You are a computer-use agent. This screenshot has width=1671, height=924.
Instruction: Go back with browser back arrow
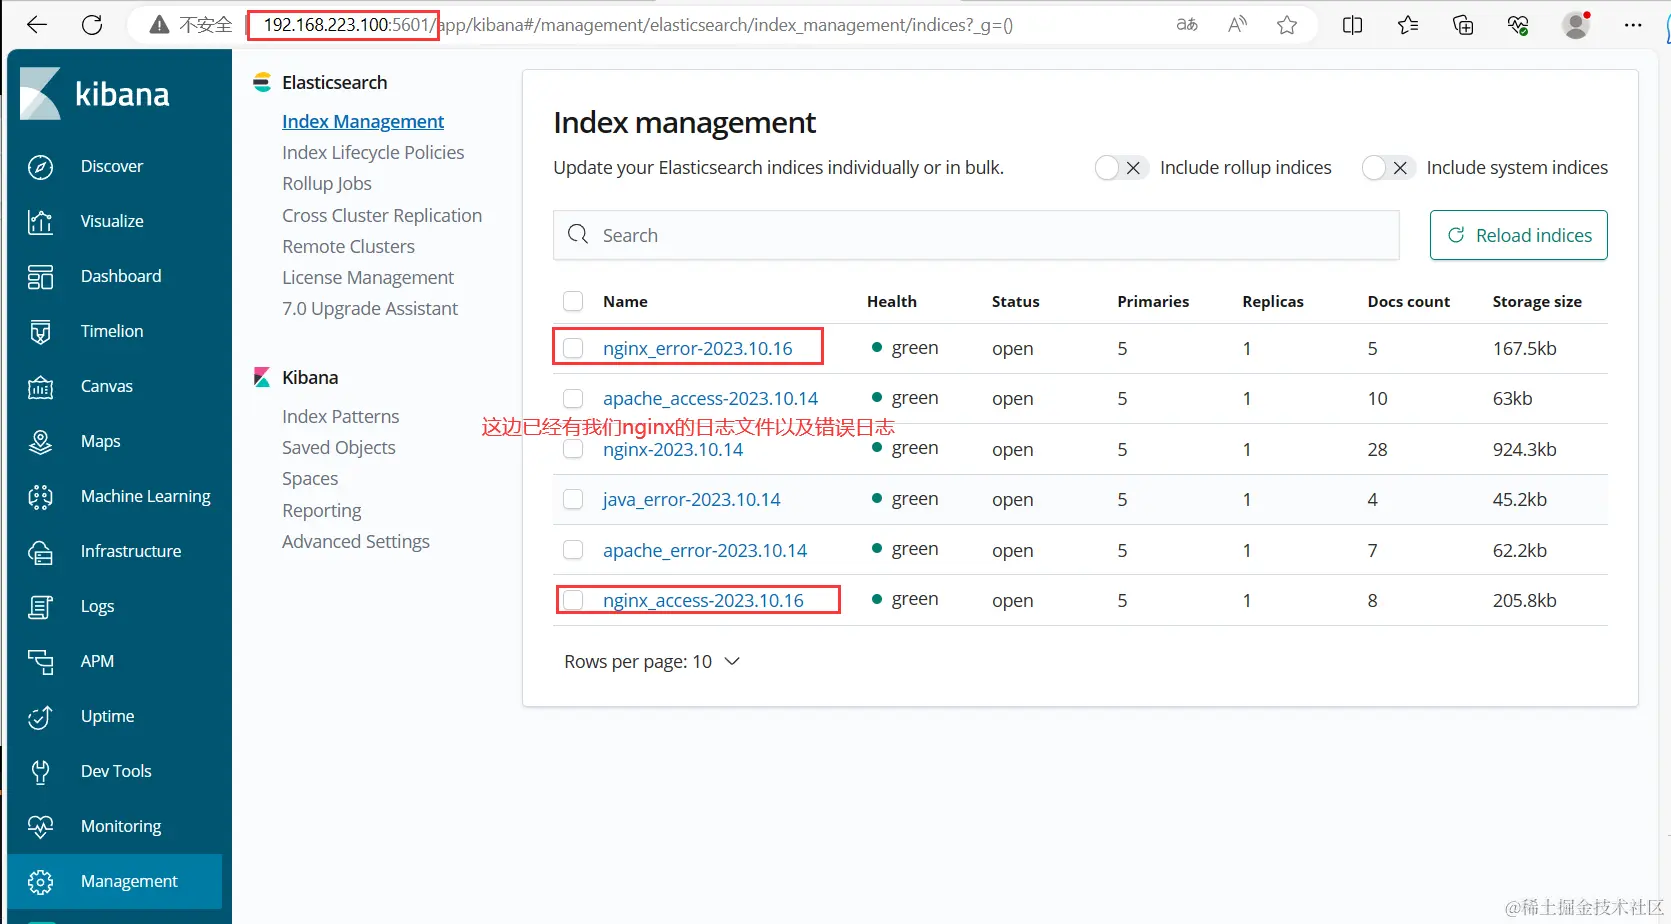pyautogui.click(x=37, y=25)
